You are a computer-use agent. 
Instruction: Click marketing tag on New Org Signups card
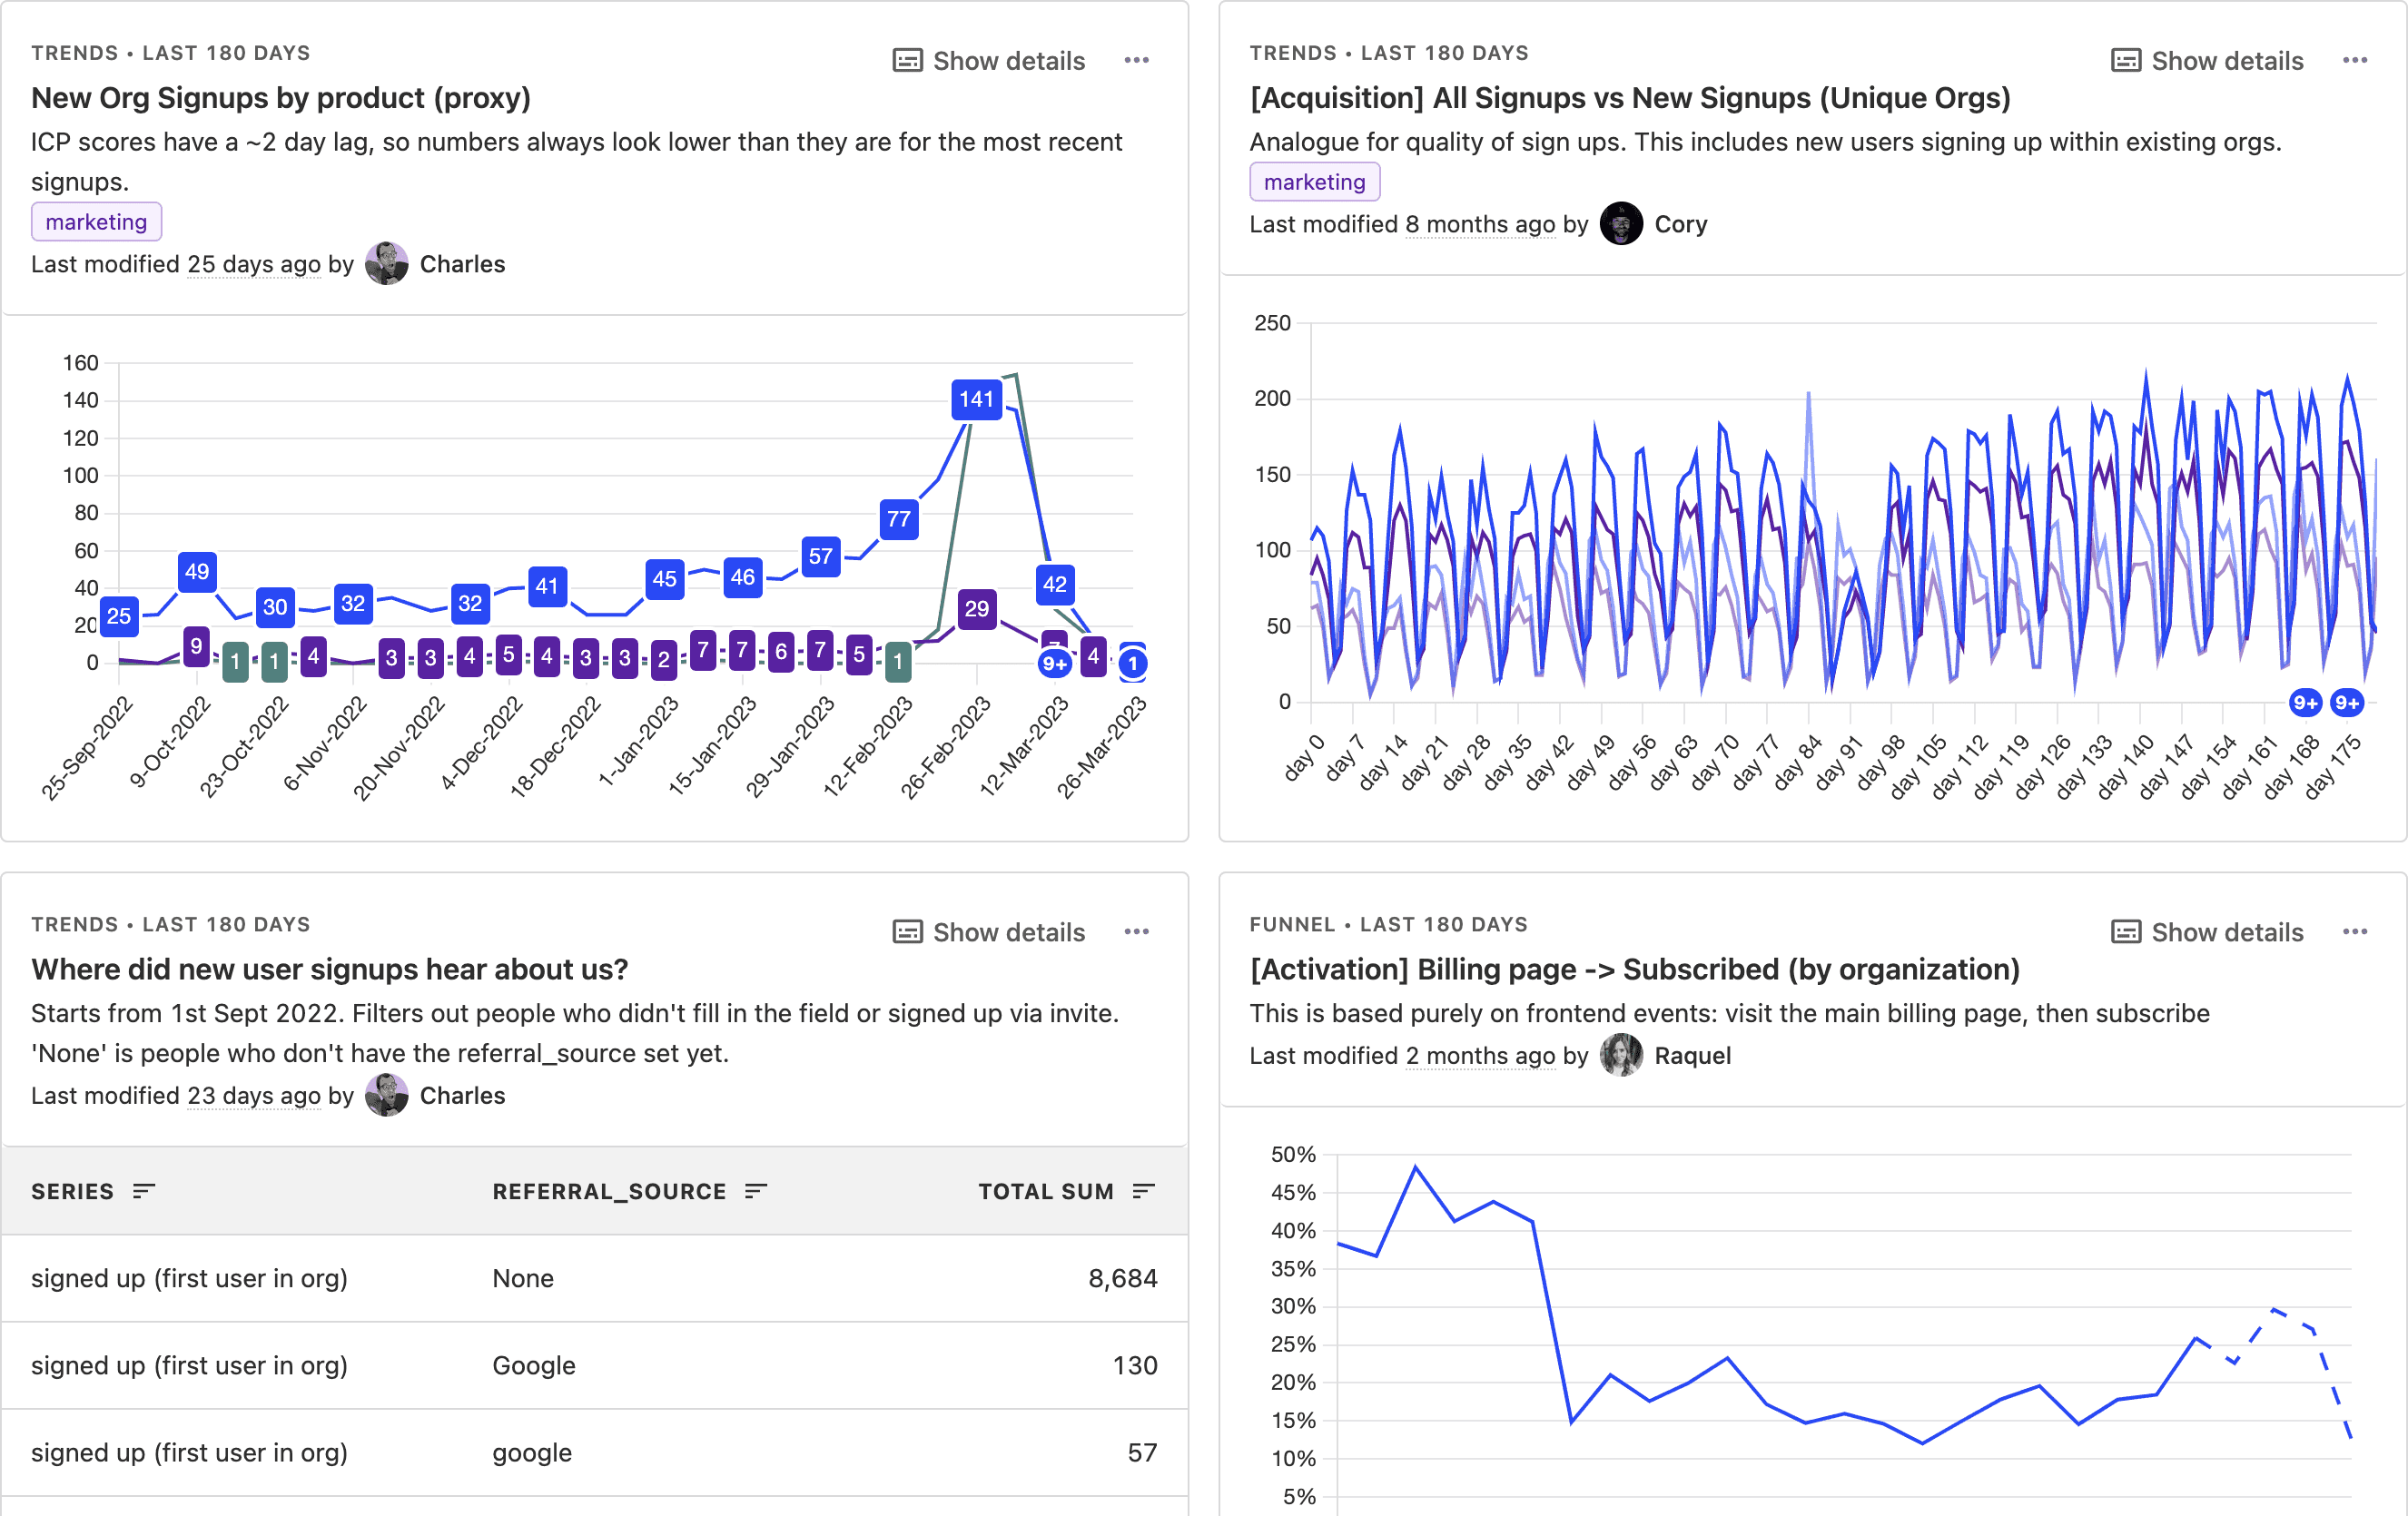pos(96,222)
